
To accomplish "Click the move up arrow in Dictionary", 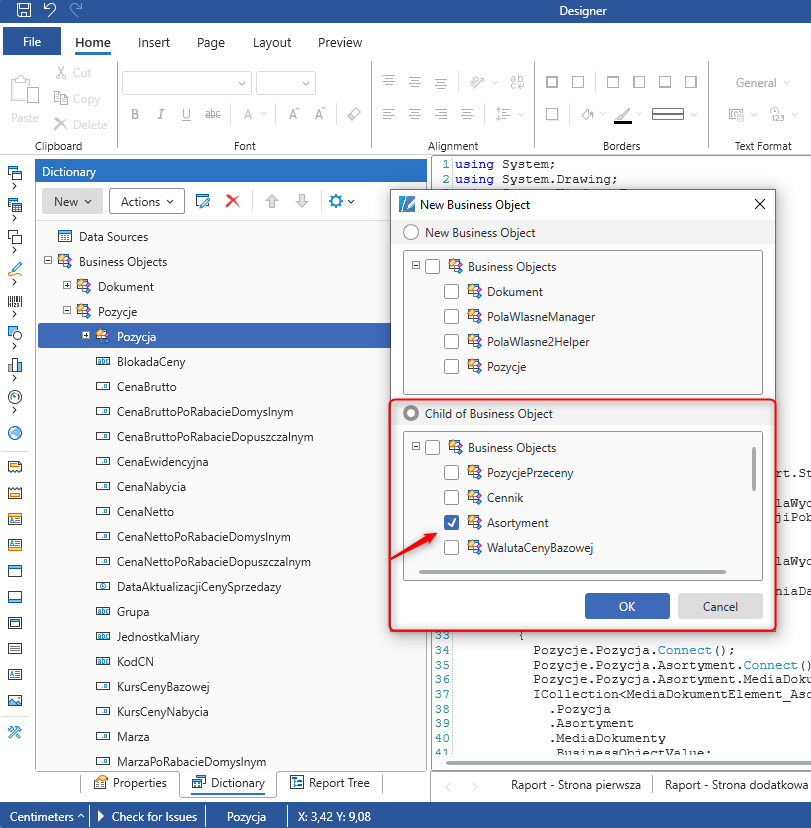I will tap(271, 201).
